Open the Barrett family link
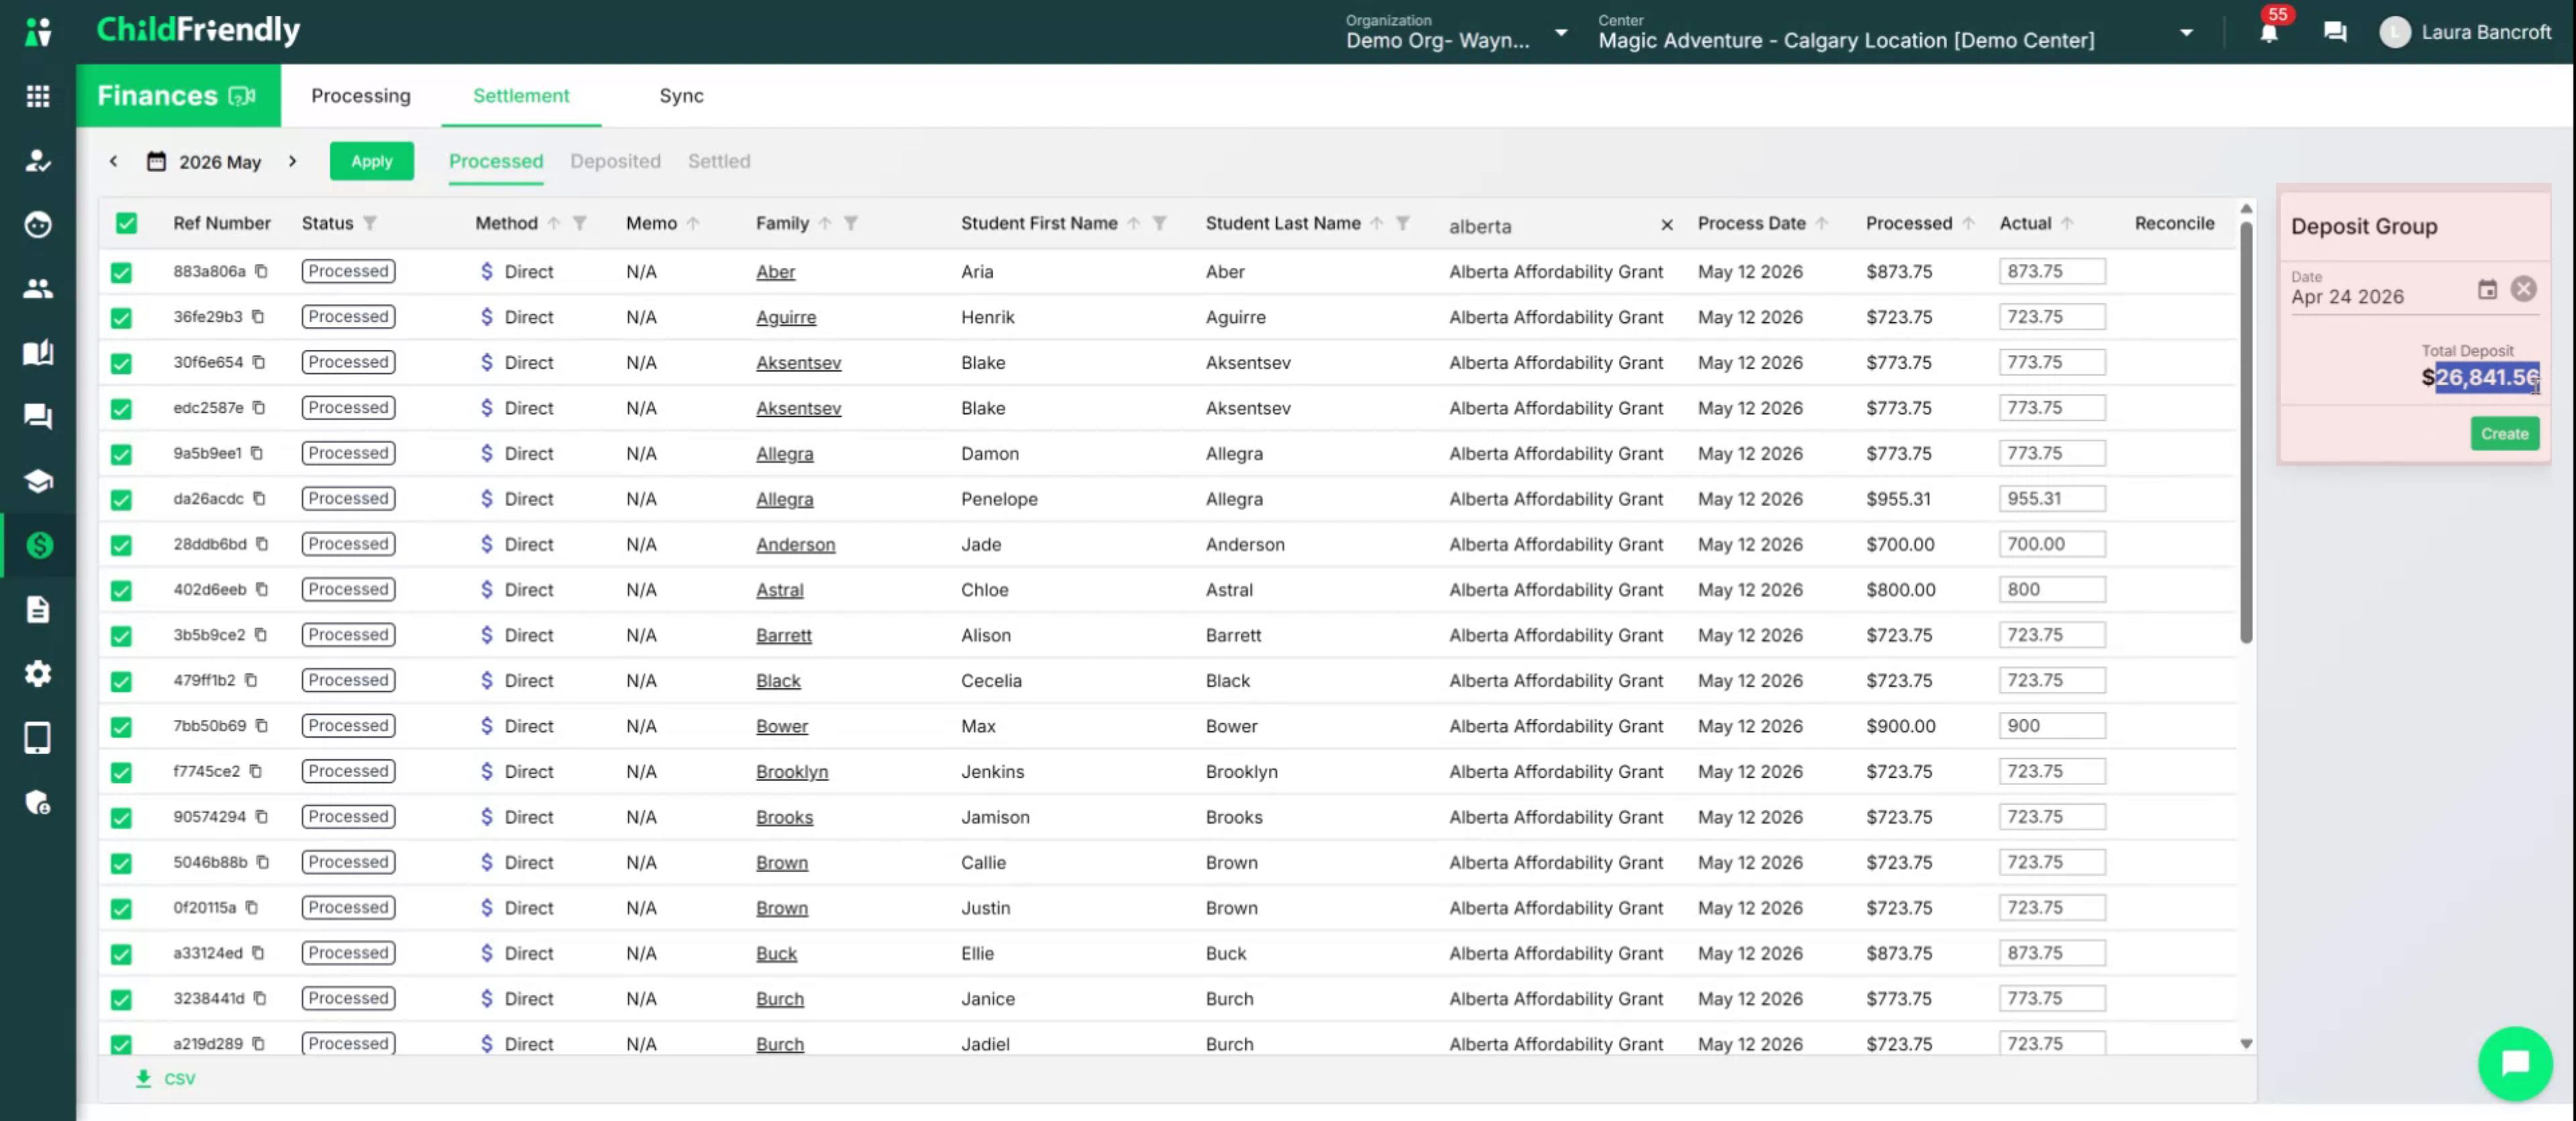2576x1121 pixels. [x=784, y=635]
